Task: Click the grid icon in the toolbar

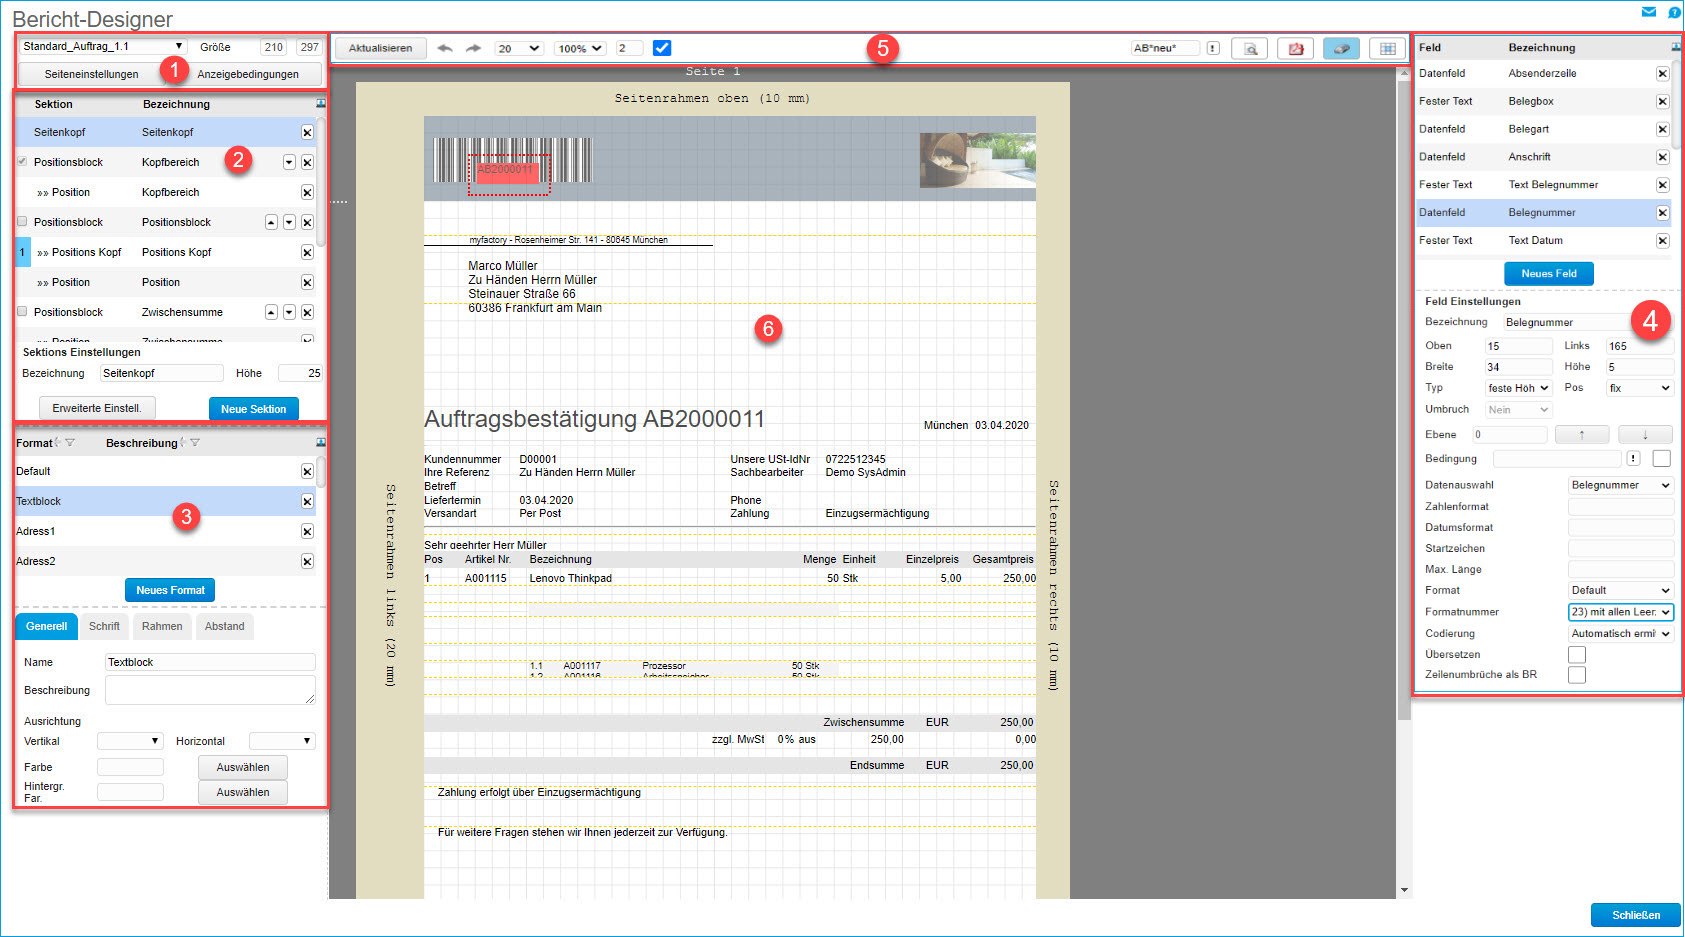Action: click(x=1387, y=48)
